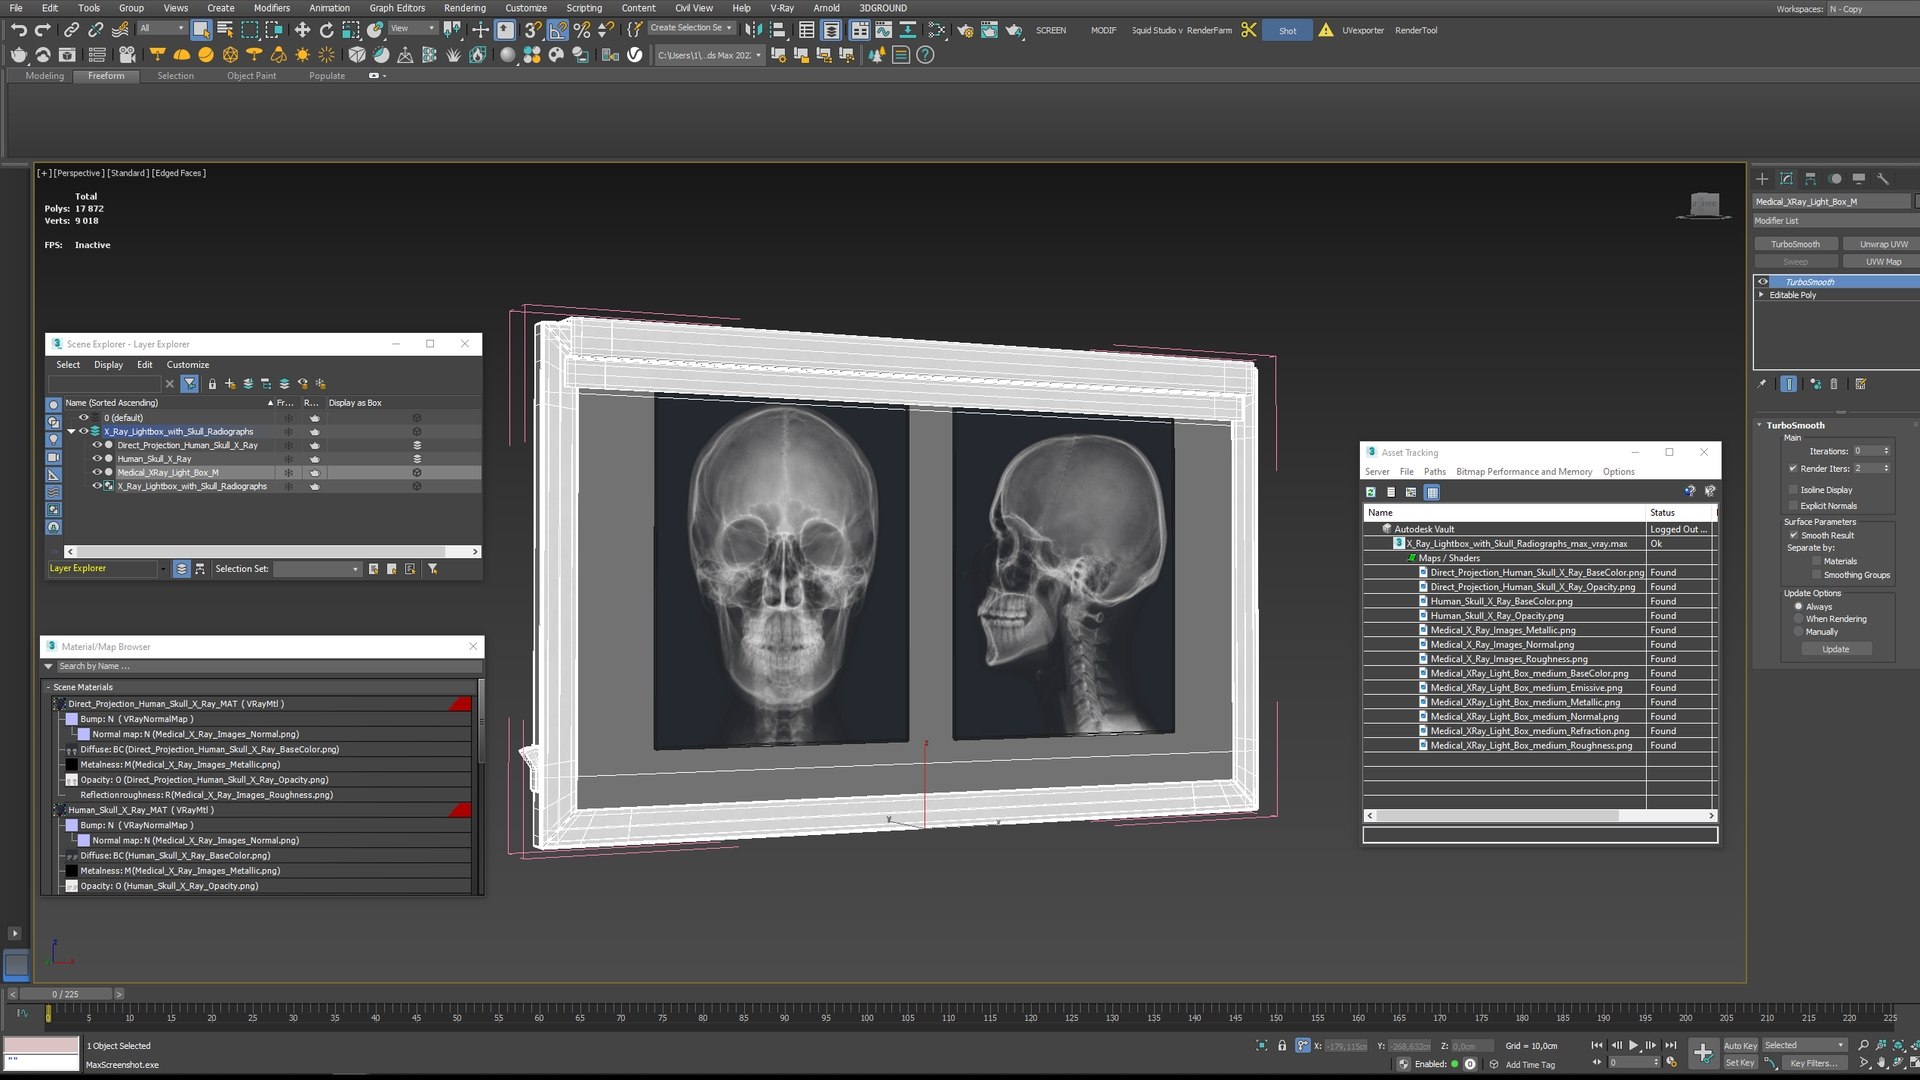Open the Utilities wrench panel tab
The height and width of the screenshot is (1080, 1920).
pos(1882,178)
